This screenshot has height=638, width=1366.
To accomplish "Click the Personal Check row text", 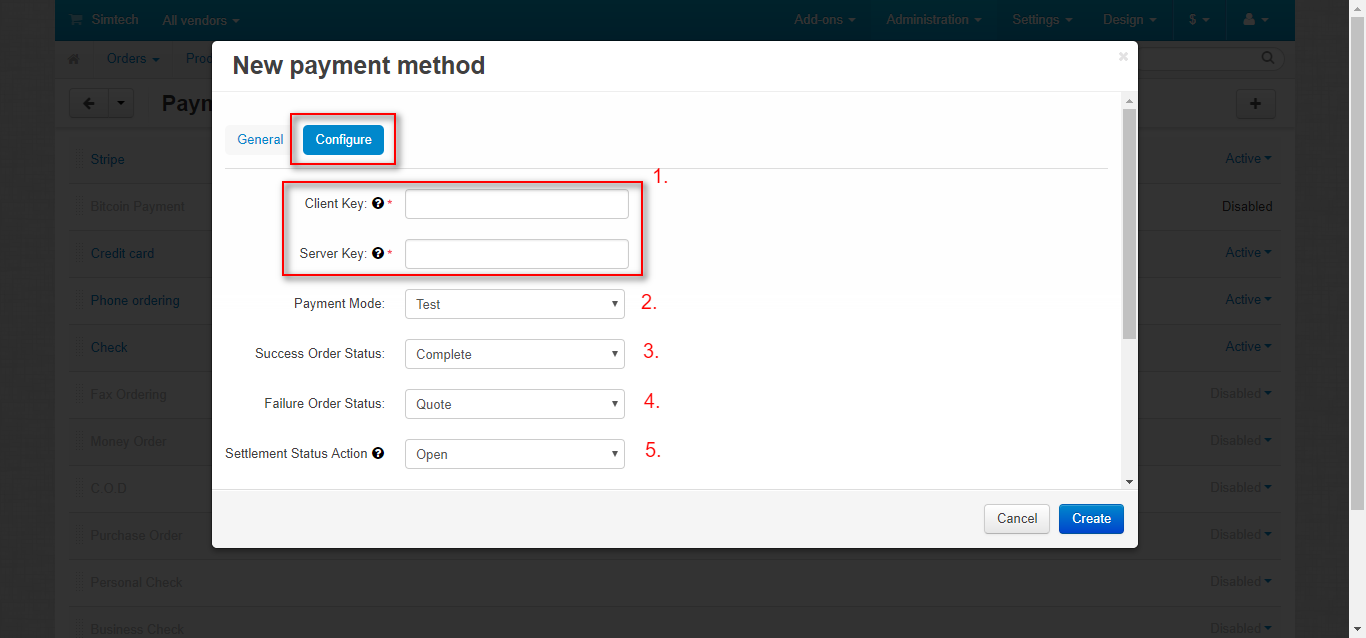I will tap(136, 582).
